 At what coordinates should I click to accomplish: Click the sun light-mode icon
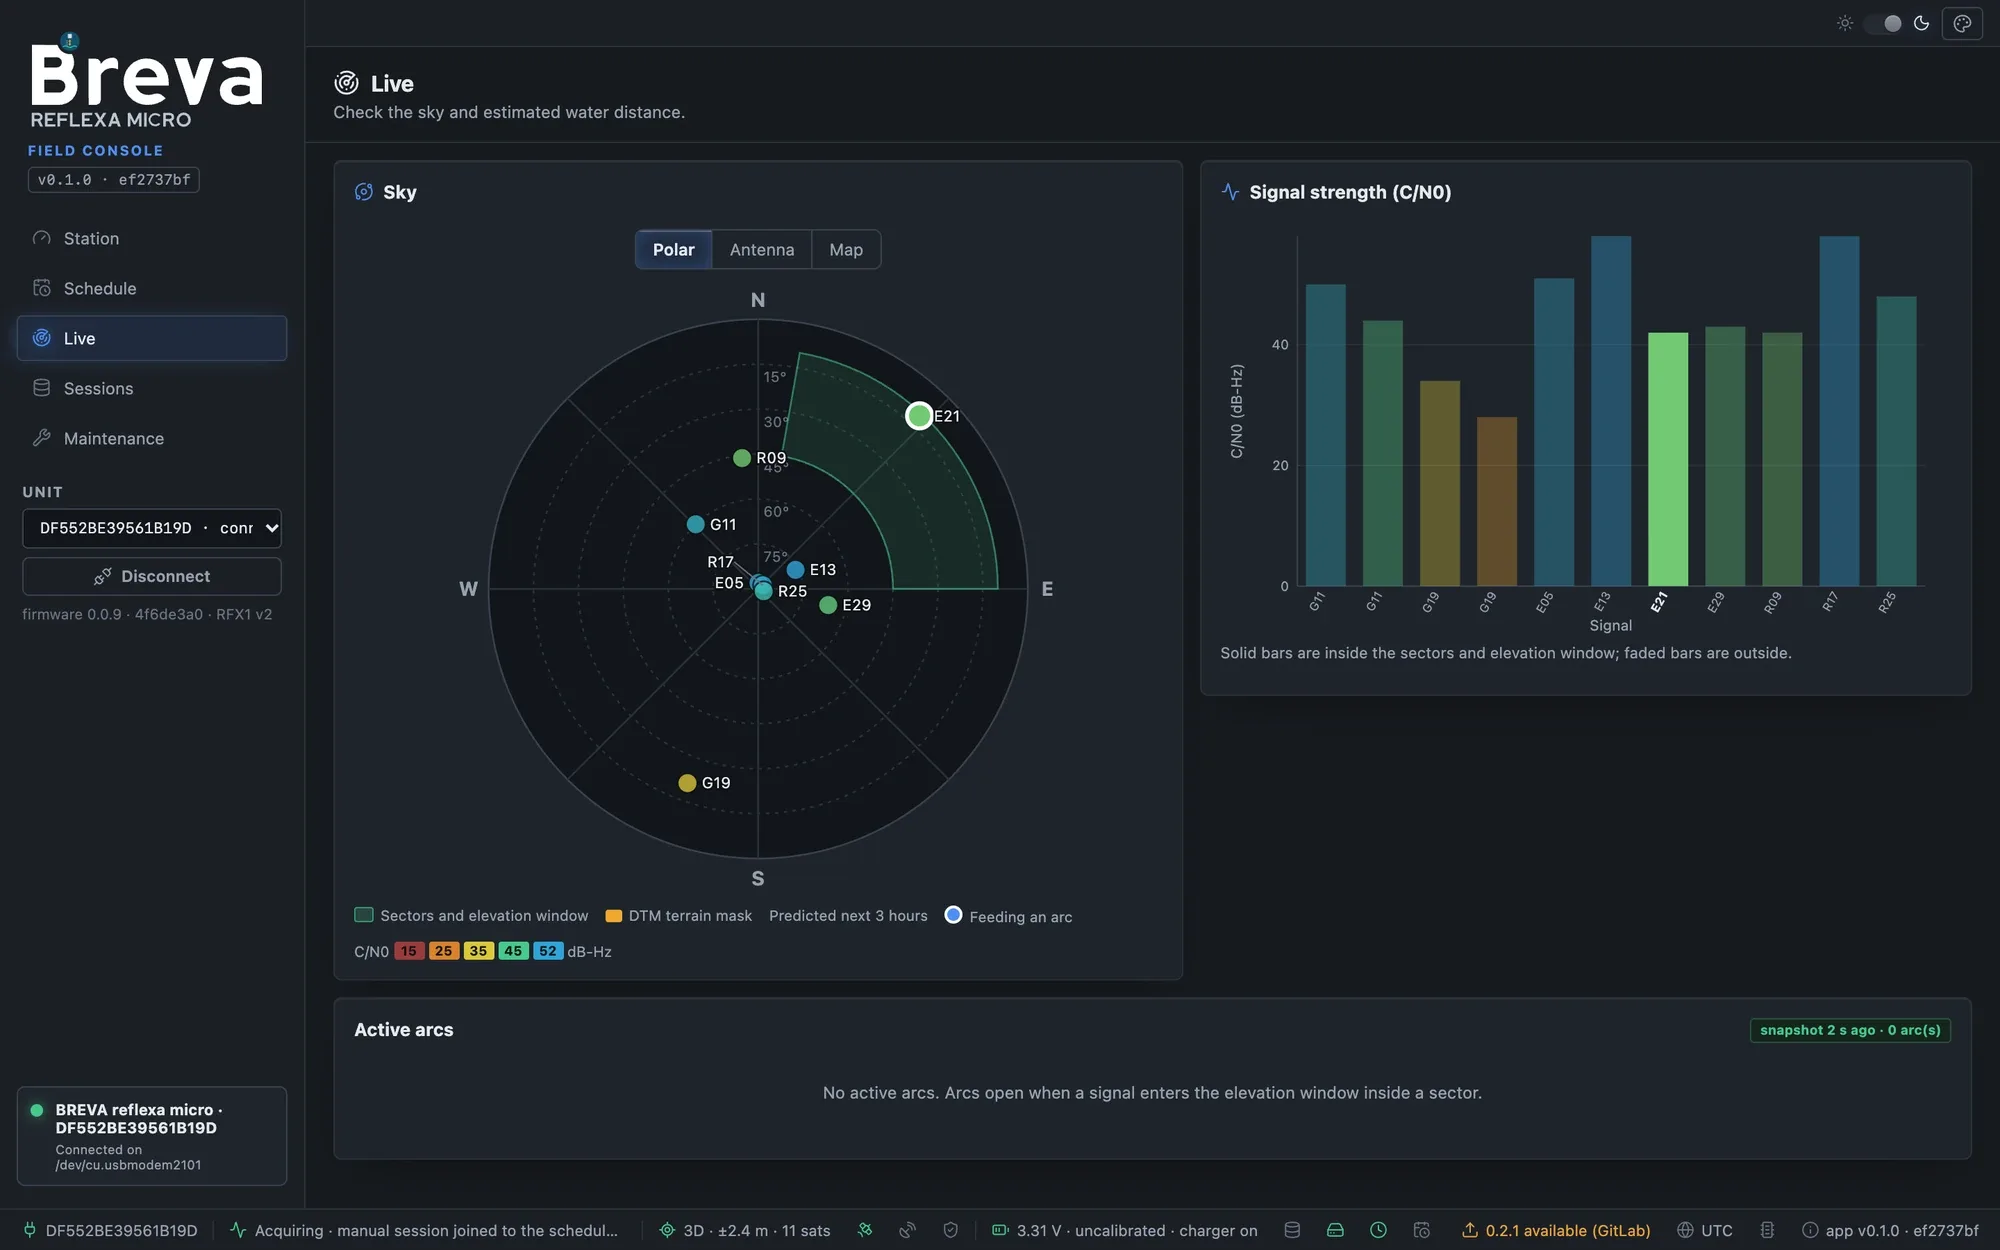click(x=1845, y=23)
